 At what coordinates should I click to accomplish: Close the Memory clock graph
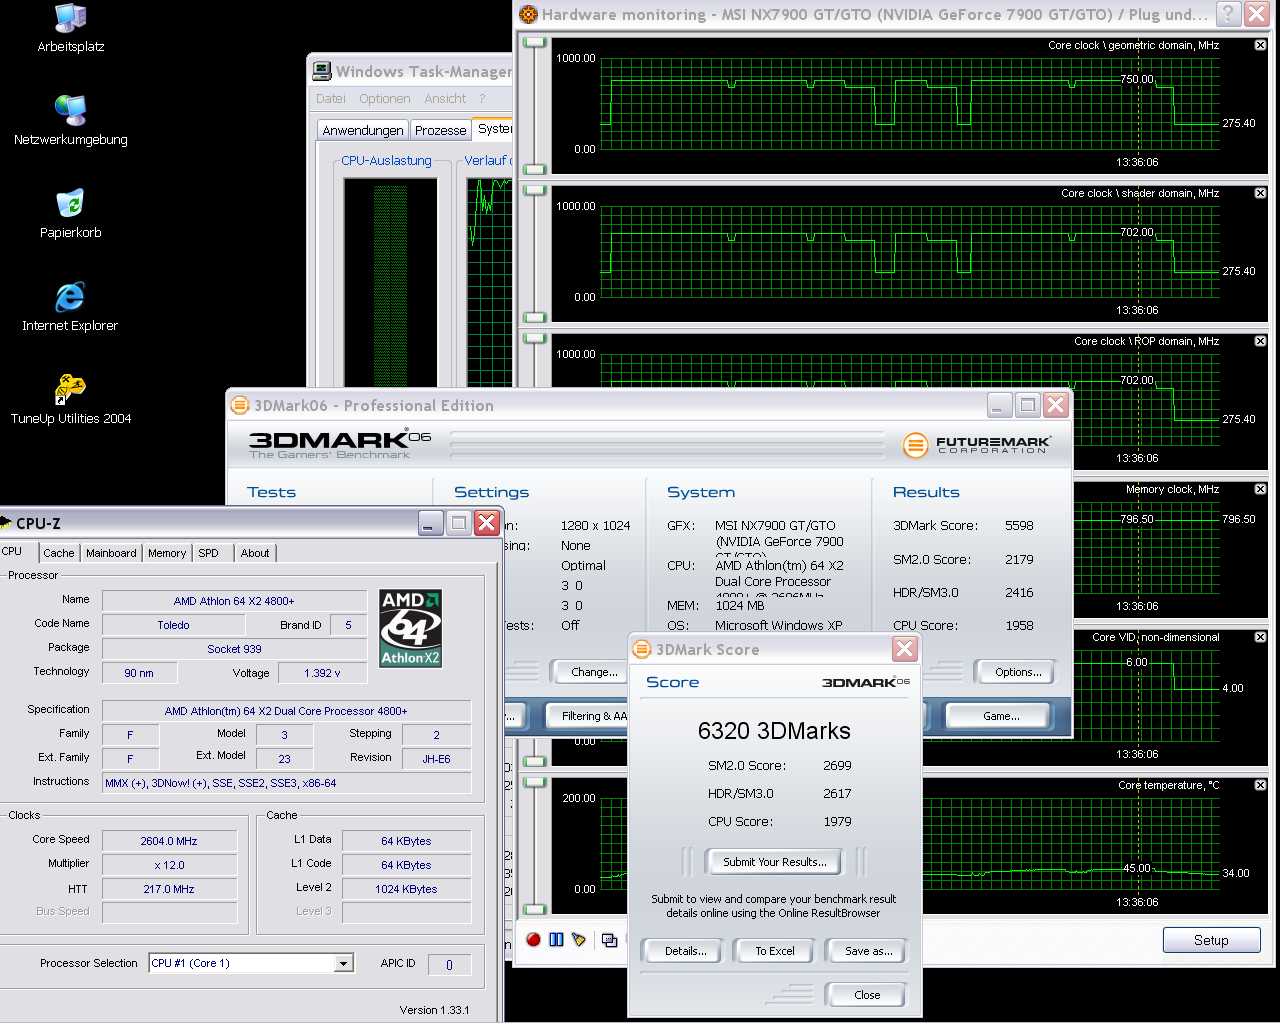[1260, 489]
